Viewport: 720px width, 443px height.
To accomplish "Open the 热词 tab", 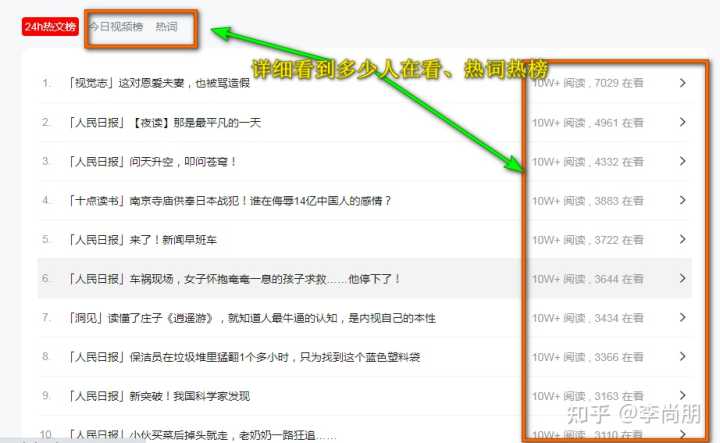I will 166,27.
